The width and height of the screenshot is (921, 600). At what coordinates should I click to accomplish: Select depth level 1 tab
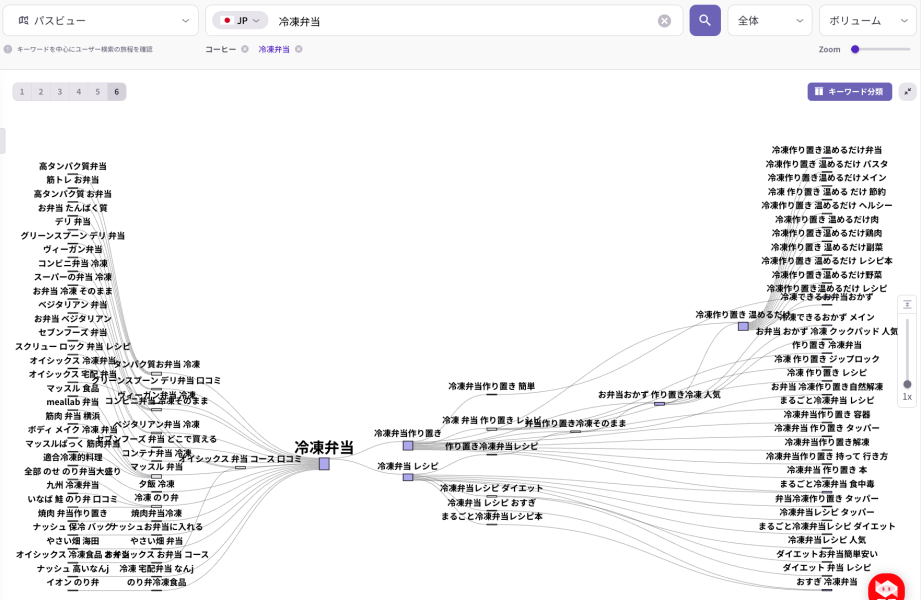point(22,92)
